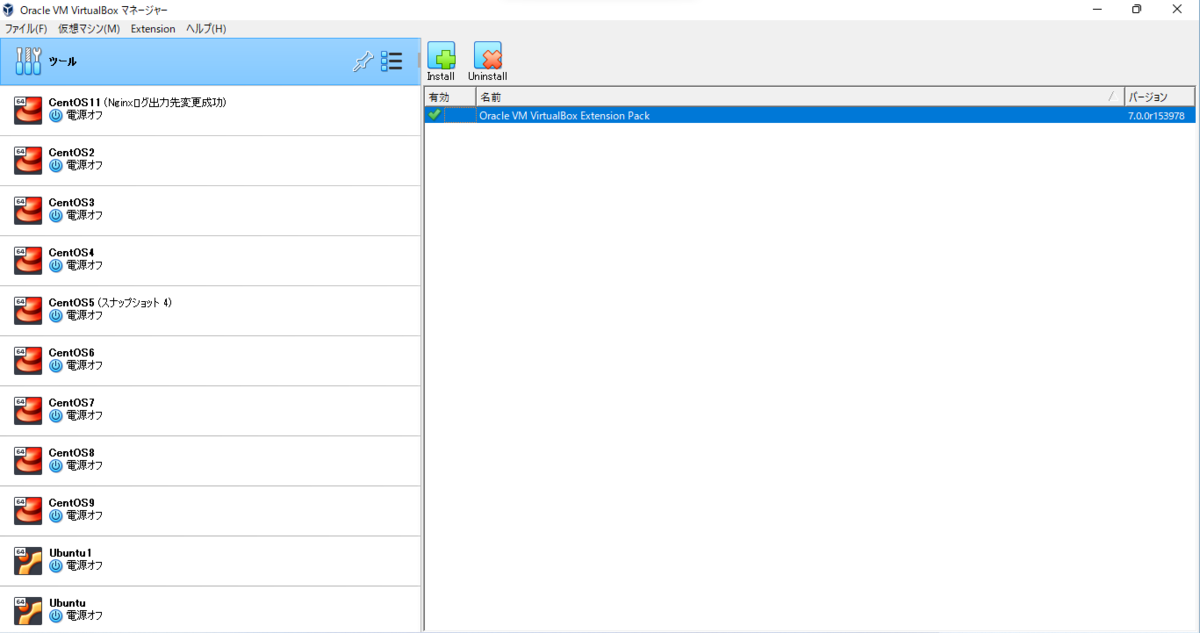Open the 仮想マシン(M) menu
Image resolution: width=1200 pixels, height=633 pixels.
pos(89,29)
